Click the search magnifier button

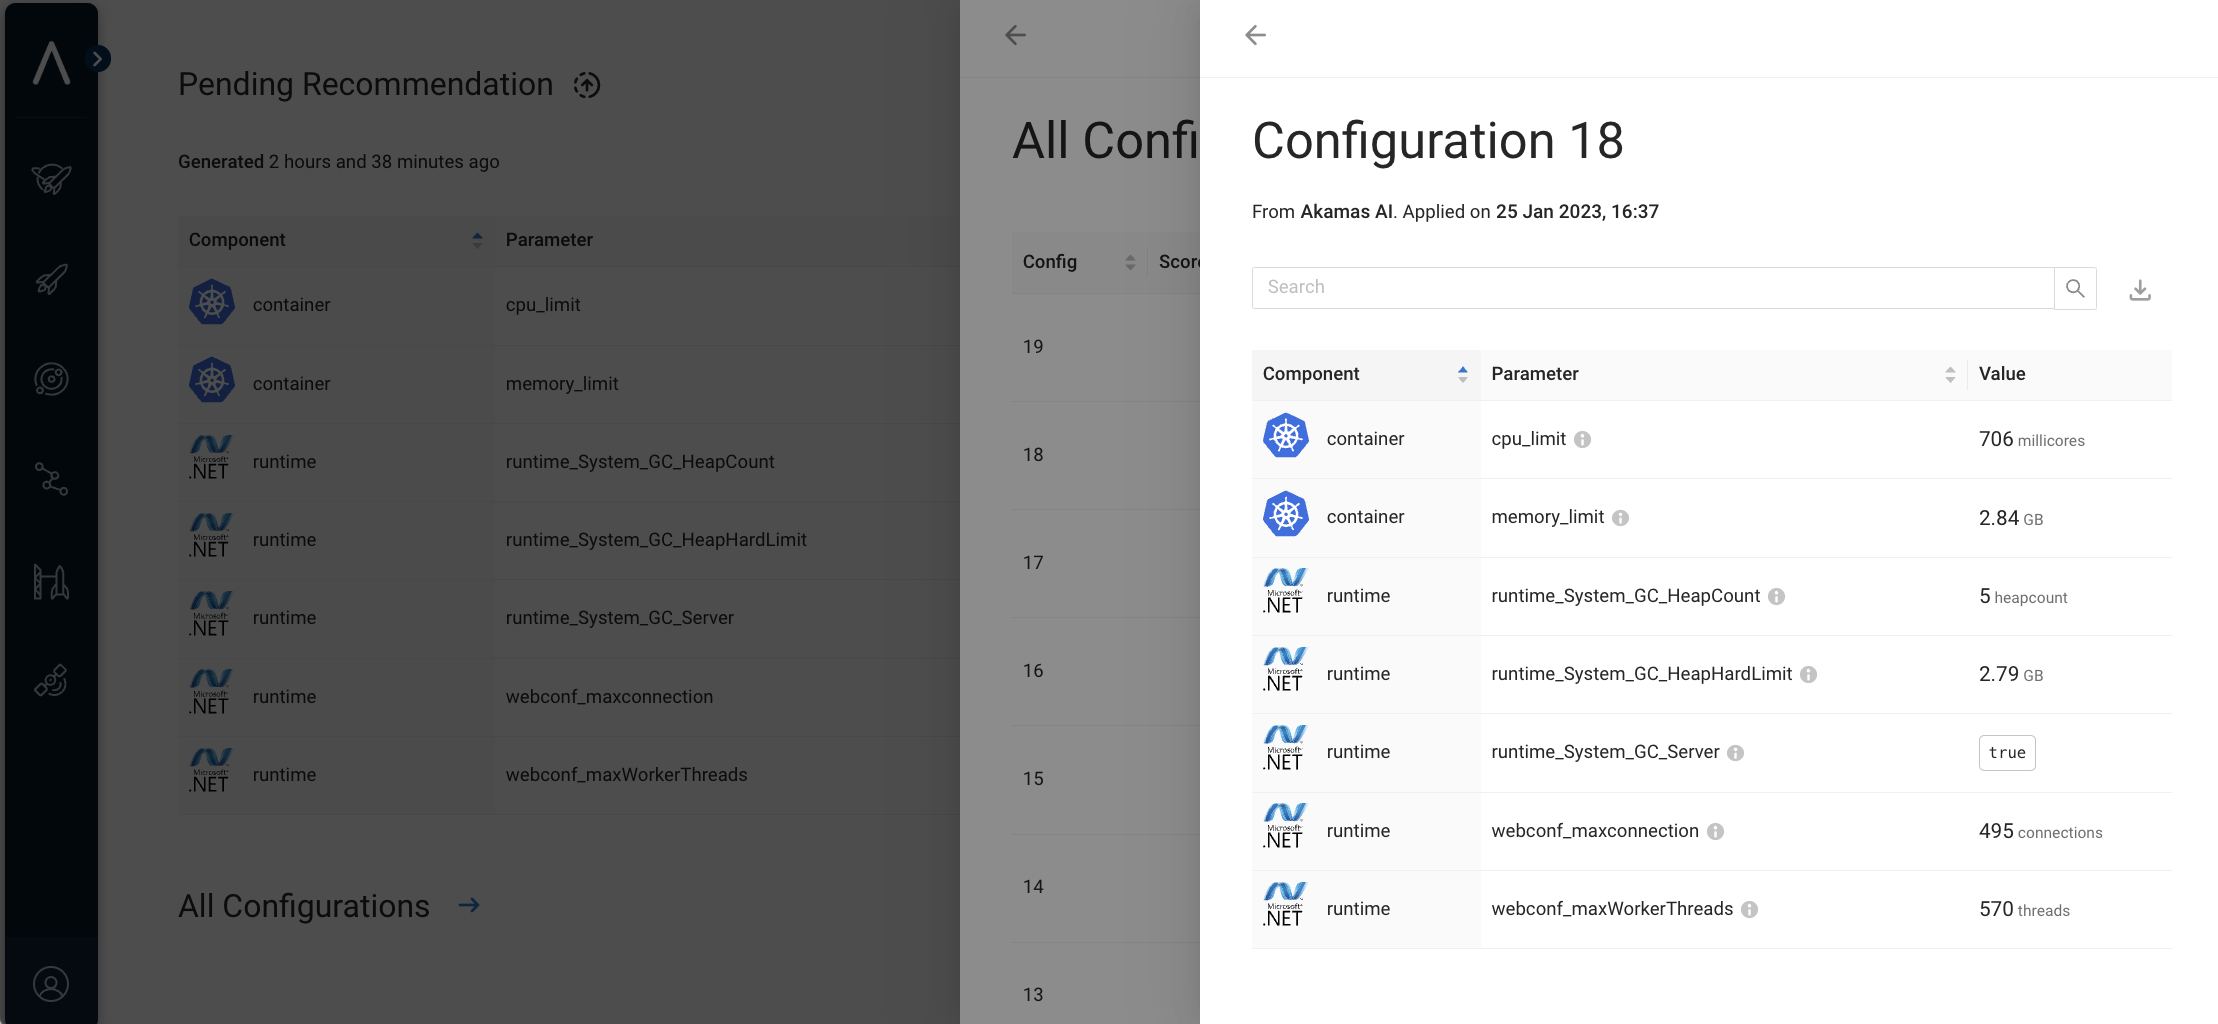pos(2075,288)
